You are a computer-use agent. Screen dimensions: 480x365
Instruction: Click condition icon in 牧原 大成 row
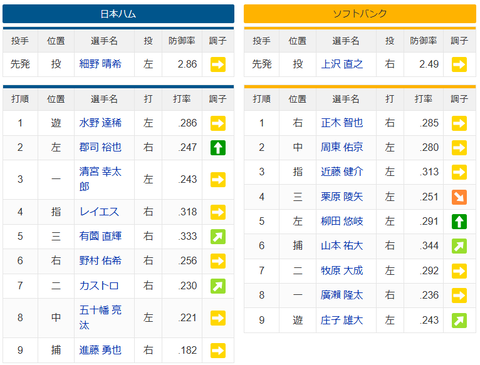click(459, 271)
